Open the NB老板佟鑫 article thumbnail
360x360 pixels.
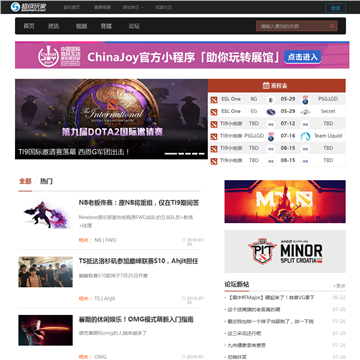tap(45, 214)
